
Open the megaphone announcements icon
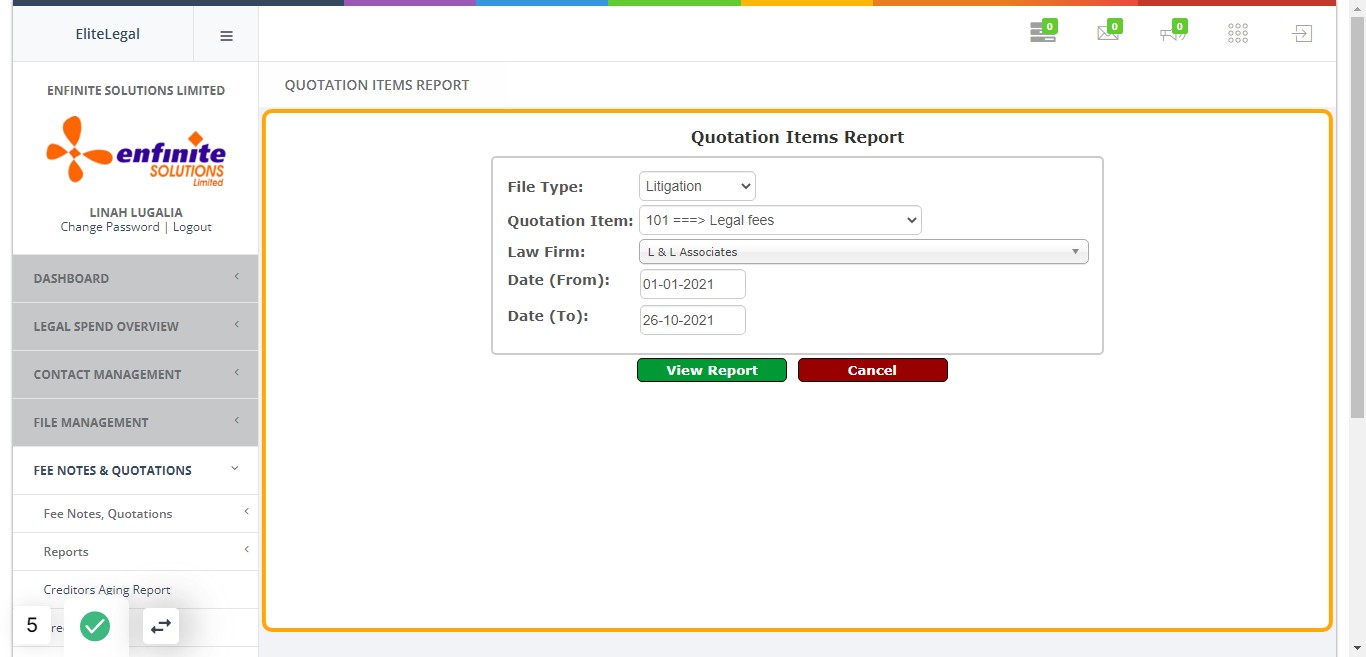[x=1173, y=33]
